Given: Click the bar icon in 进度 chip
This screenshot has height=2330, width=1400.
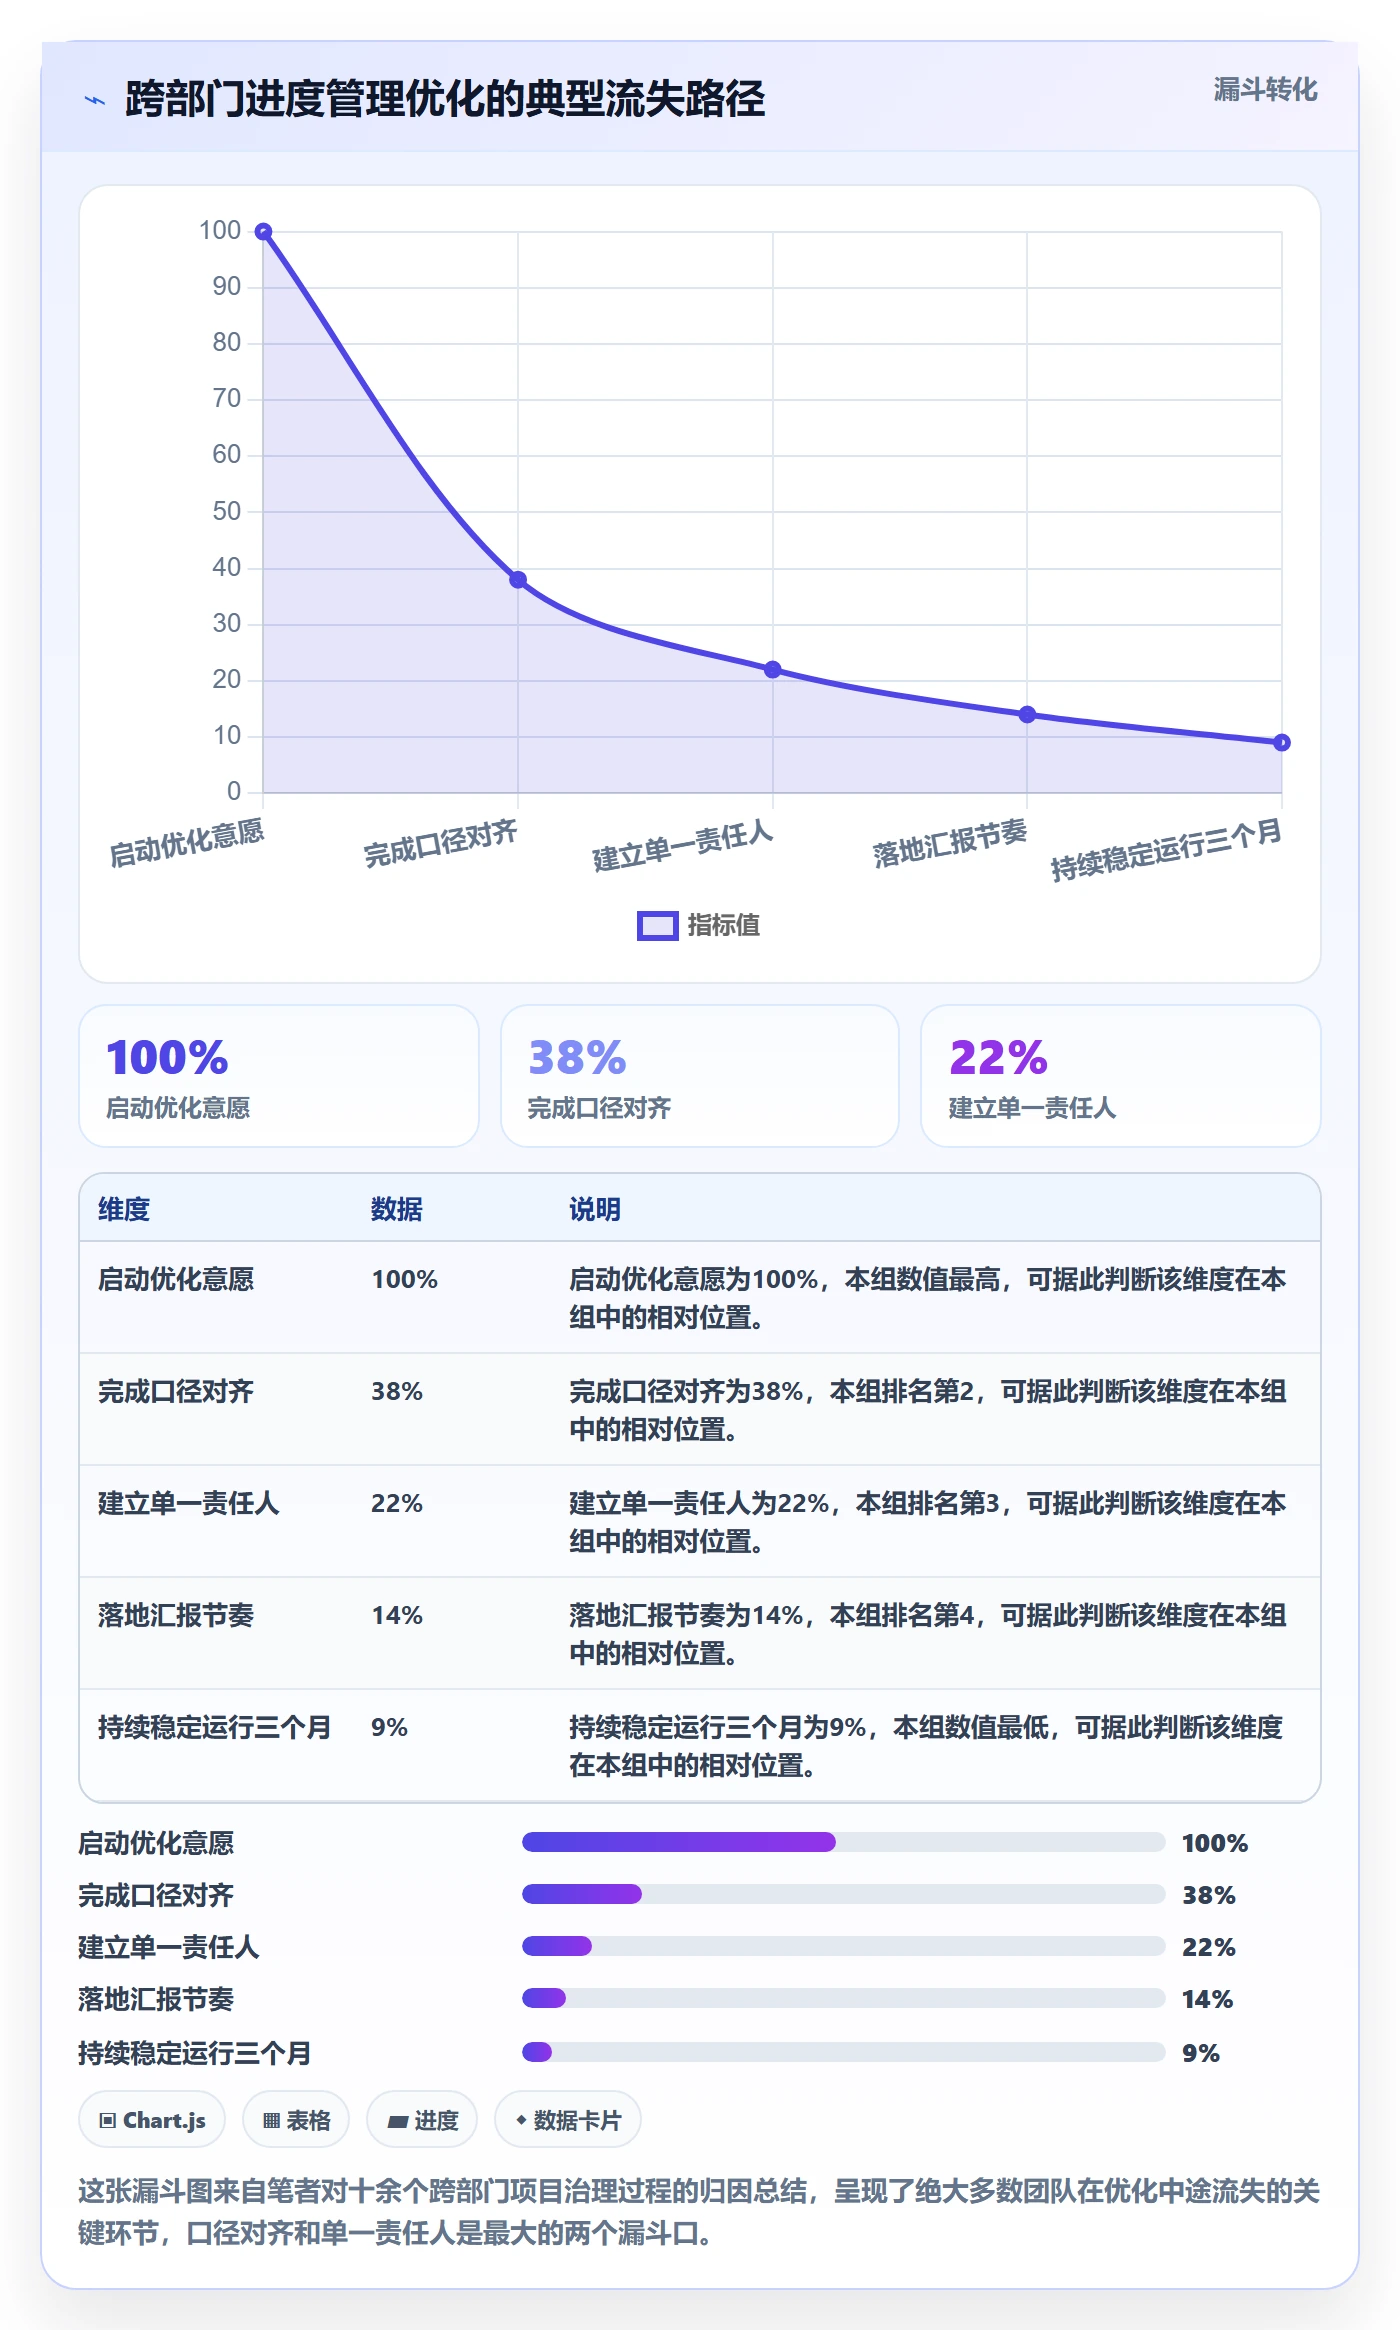Looking at the screenshot, I should pyautogui.click(x=398, y=2120).
